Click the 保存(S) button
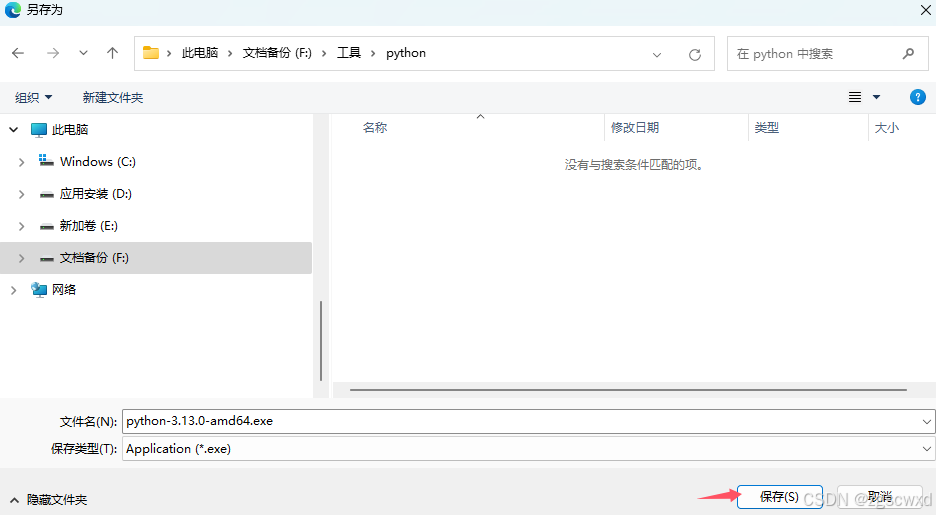The width and height of the screenshot is (936, 515). 780,497
